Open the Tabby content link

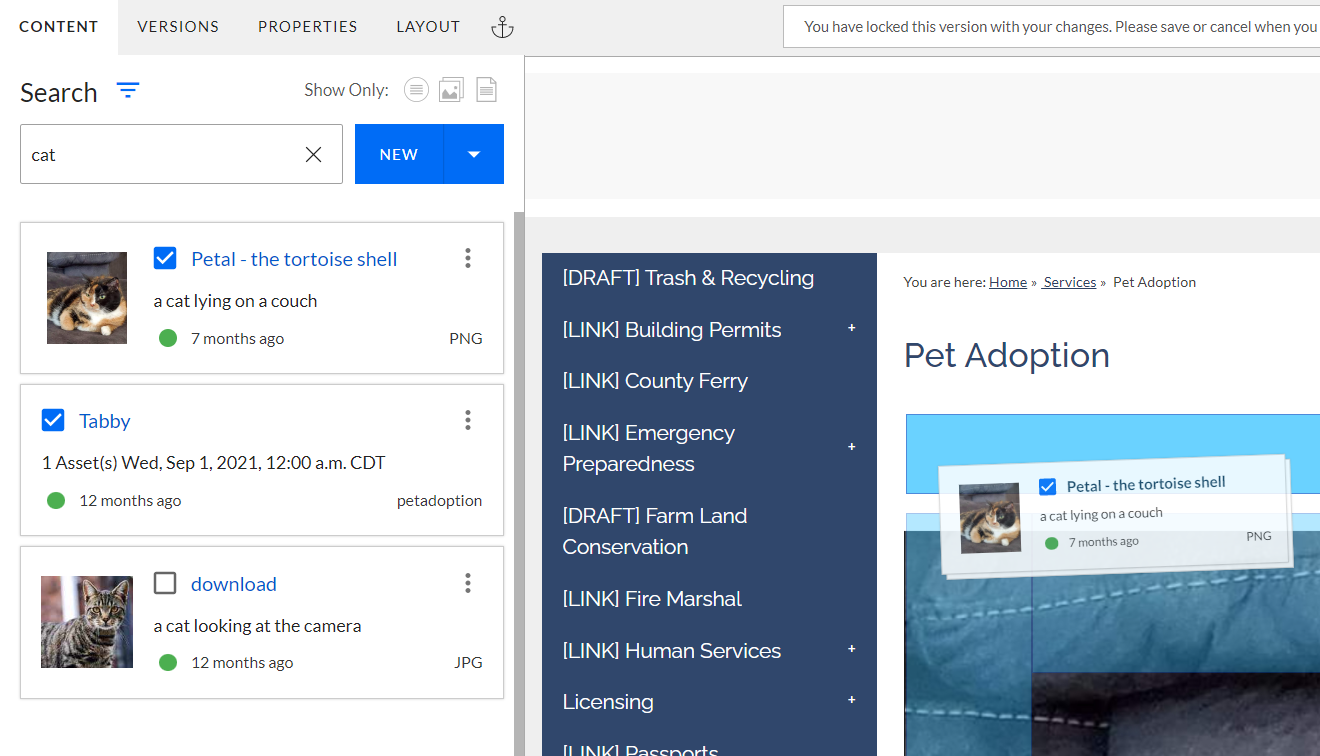coord(105,421)
